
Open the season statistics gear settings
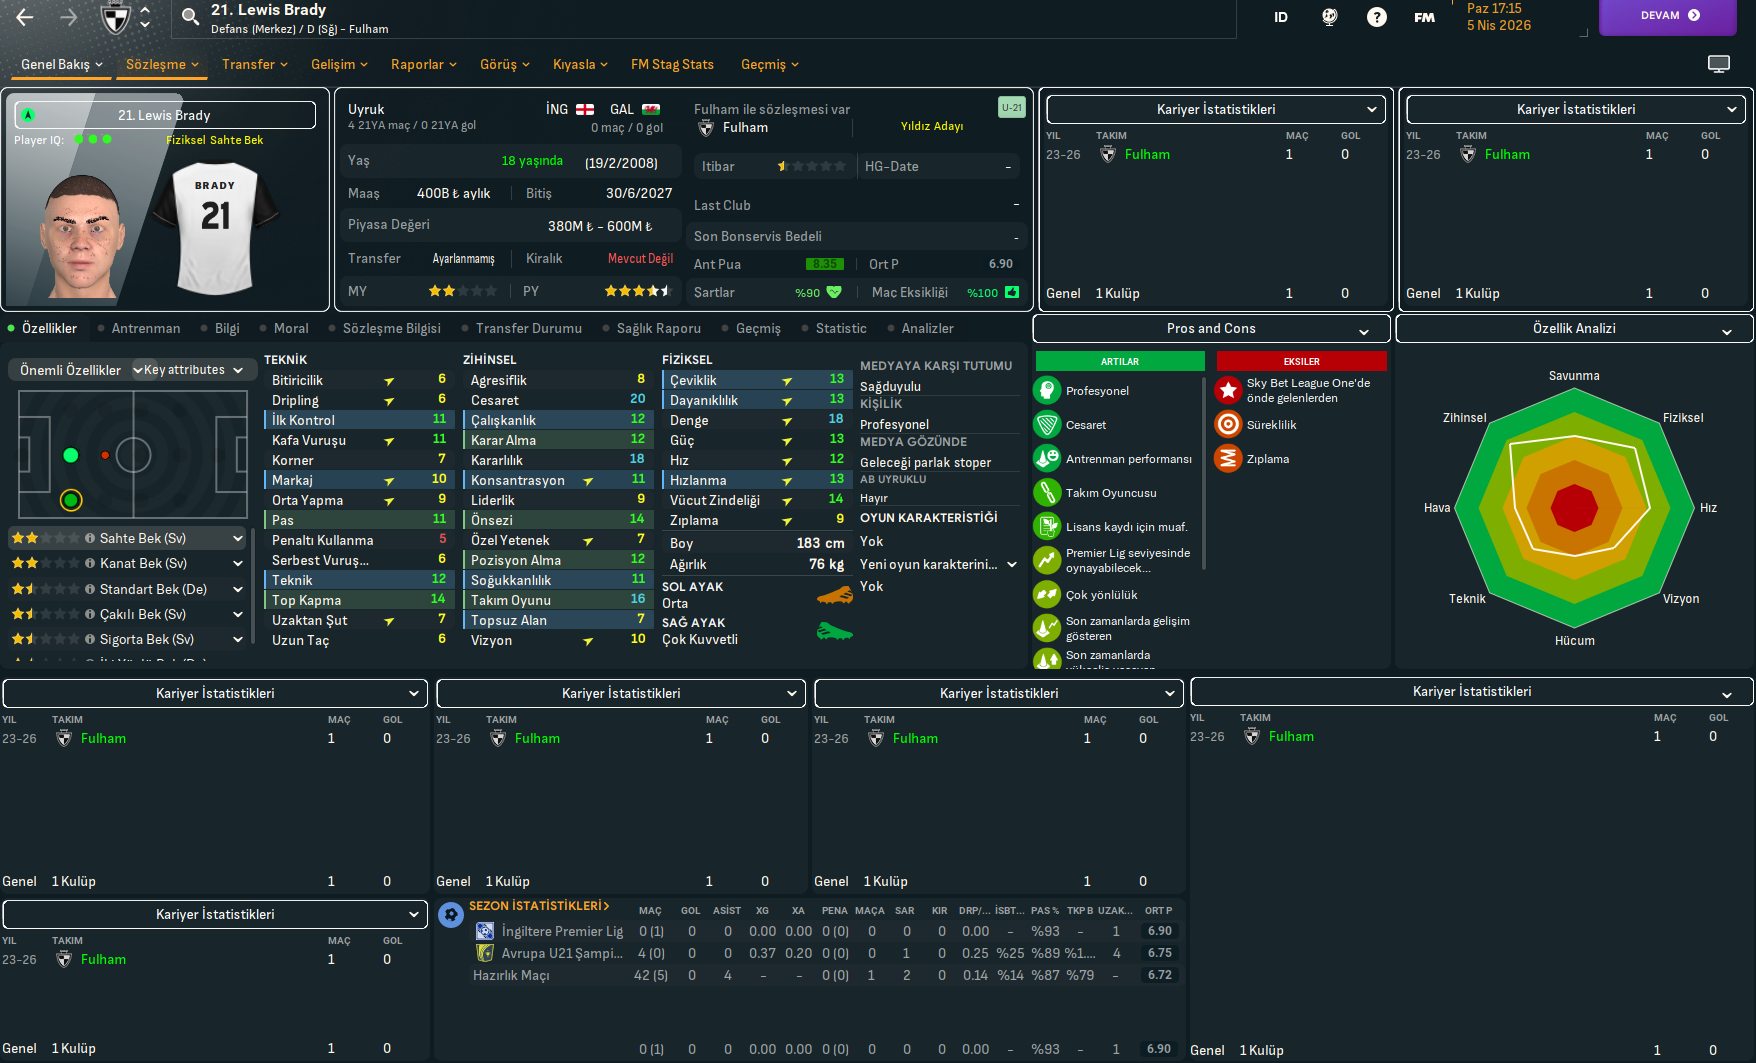451,914
